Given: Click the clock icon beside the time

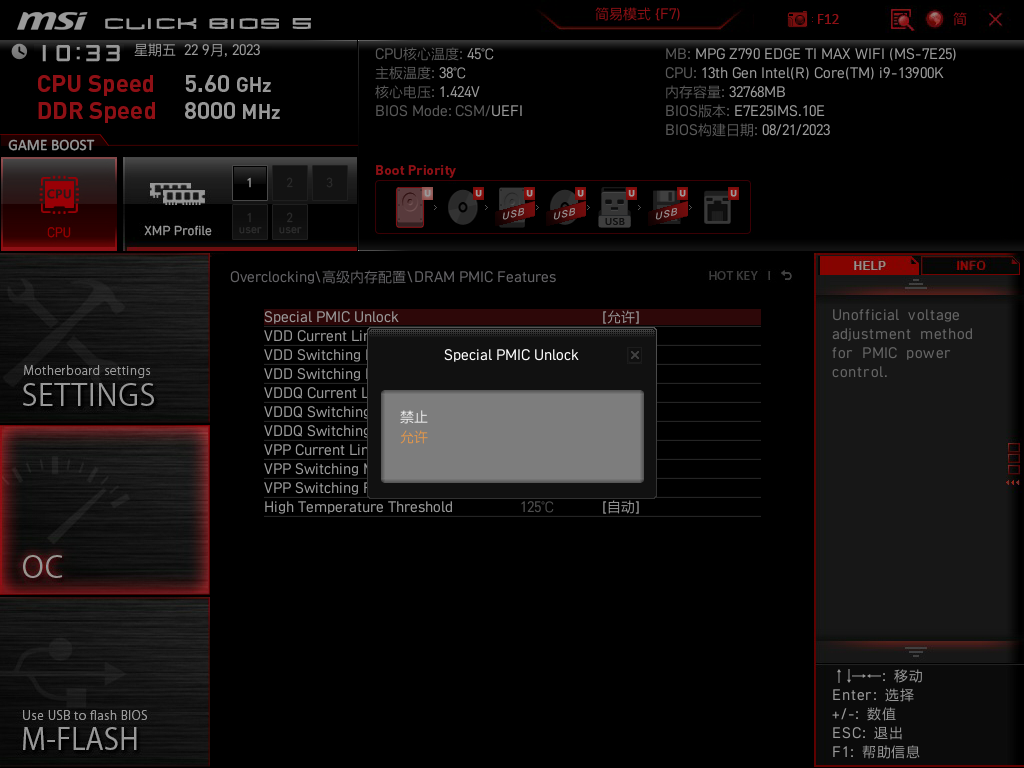Looking at the screenshot, I should (20, 51).
